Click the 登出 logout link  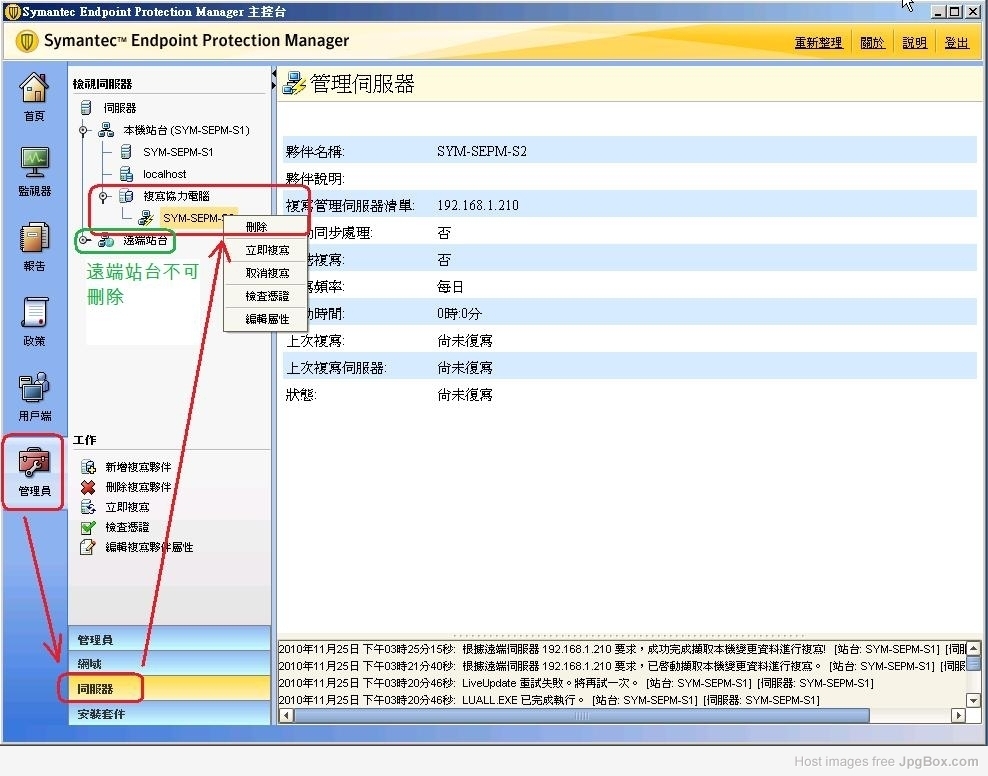(x=956, y=43)
